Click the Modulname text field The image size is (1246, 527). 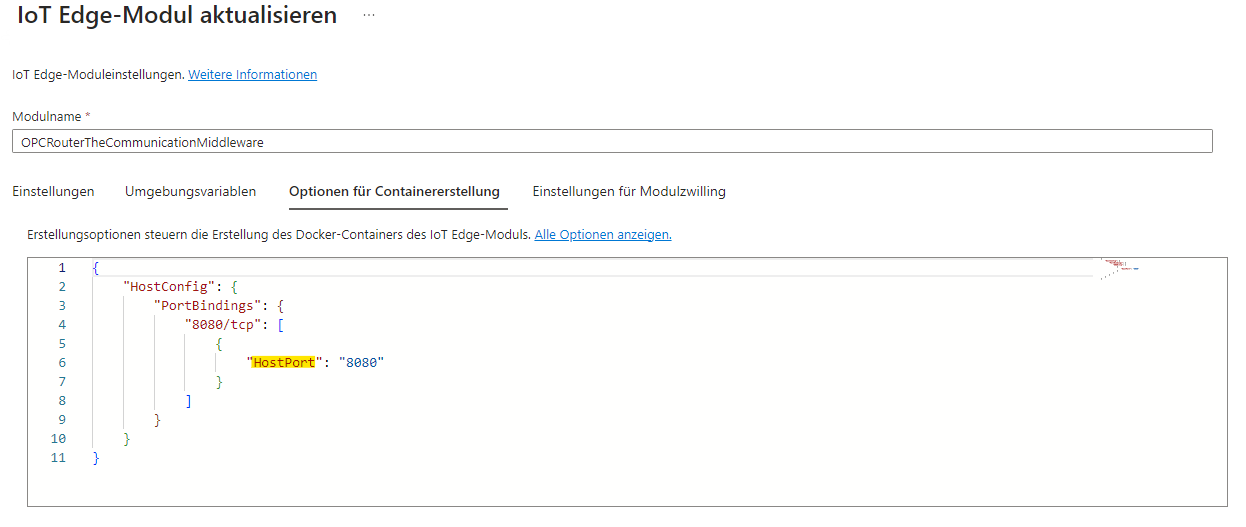[612, 142]
